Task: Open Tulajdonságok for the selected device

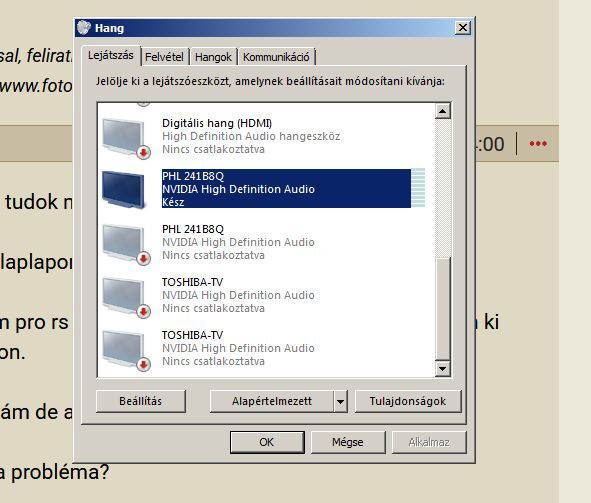Action: pos(408,401)
